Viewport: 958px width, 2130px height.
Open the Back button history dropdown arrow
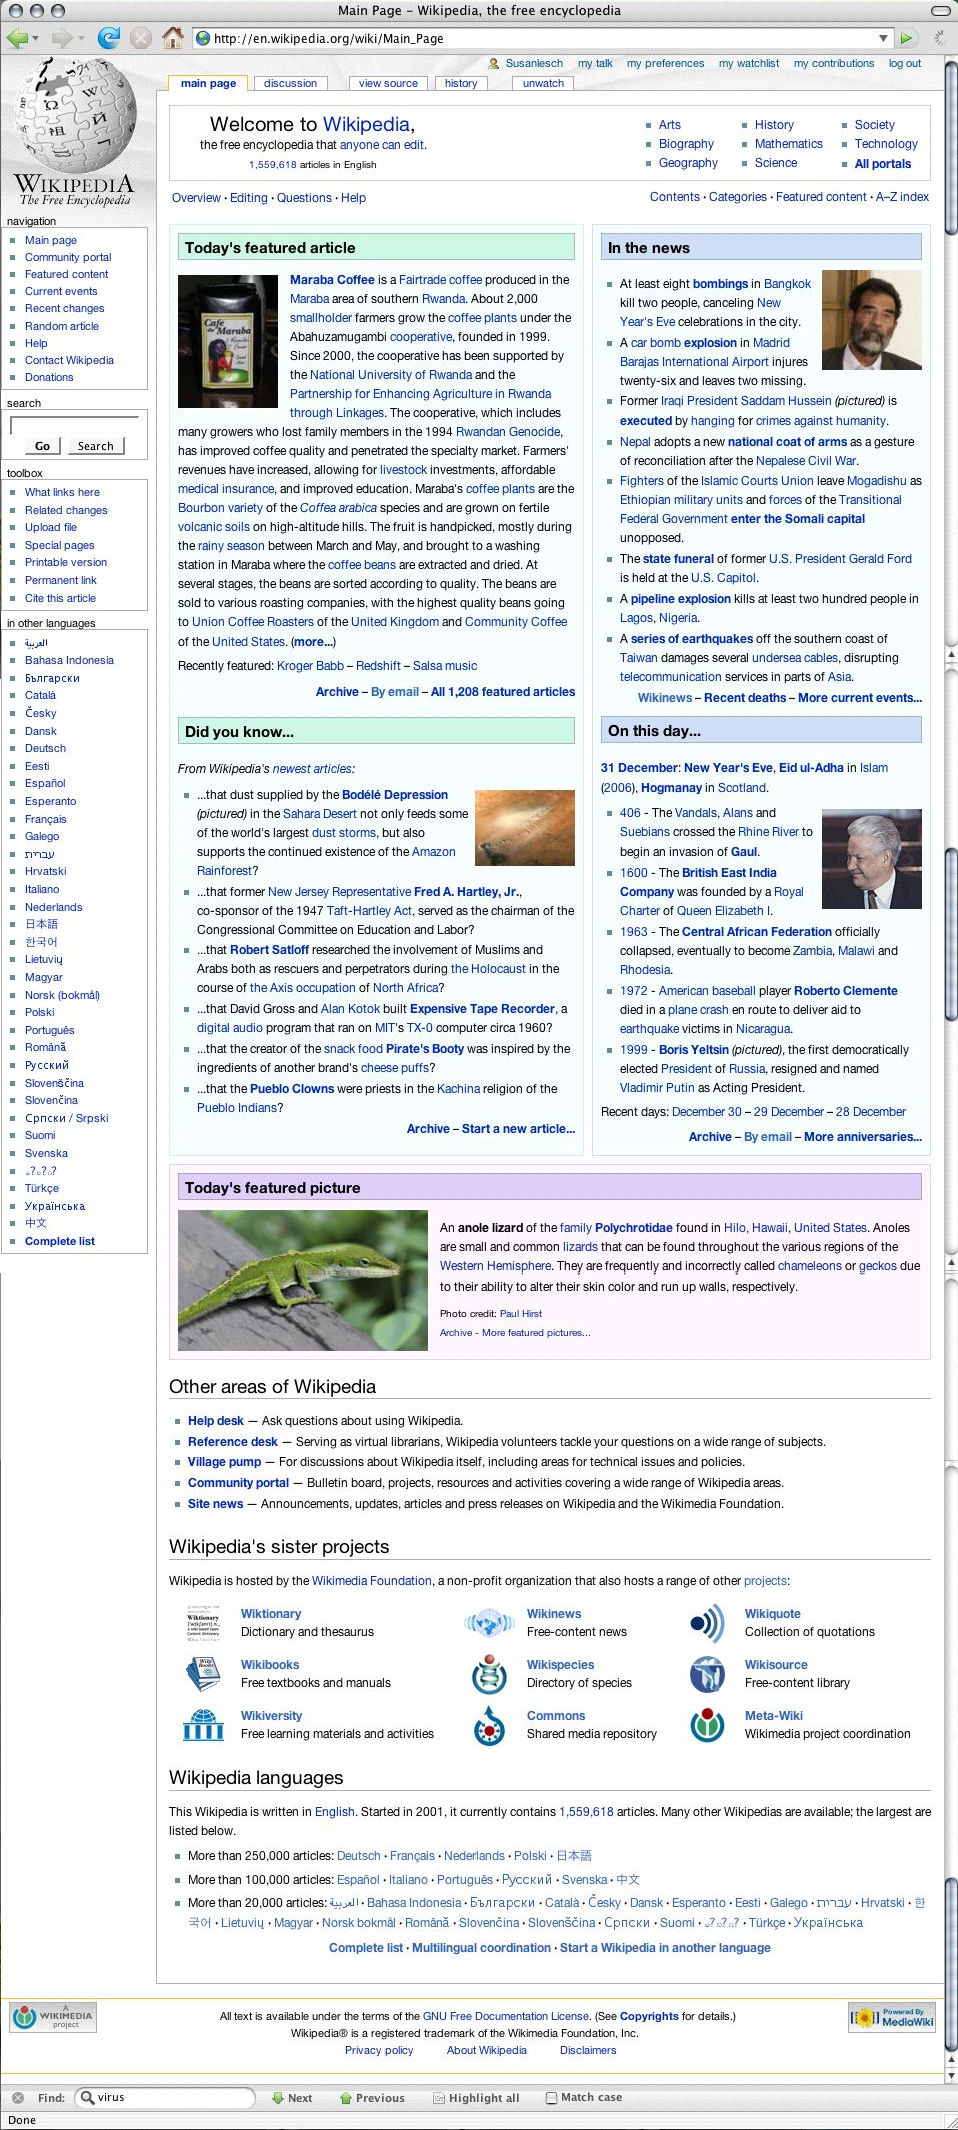[36, 39]
